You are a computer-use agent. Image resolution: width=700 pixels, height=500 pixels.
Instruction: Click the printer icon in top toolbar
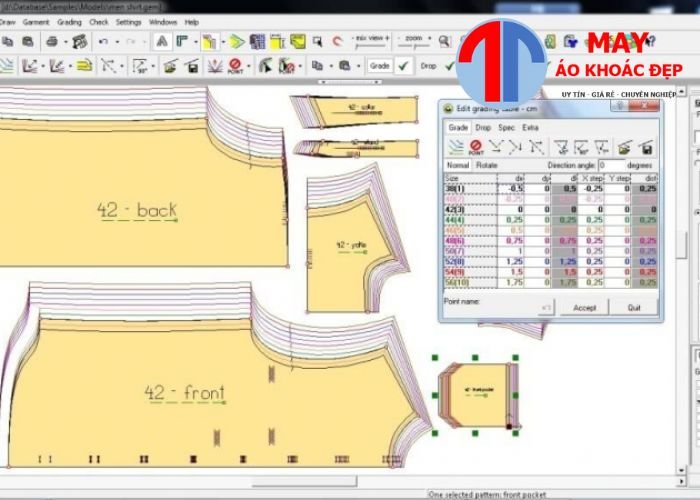51,42
